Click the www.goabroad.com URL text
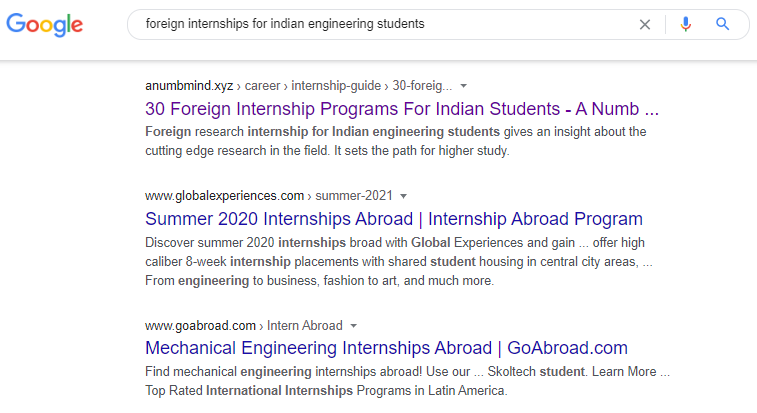Screen dimensions: 757x413 point(201,326)
